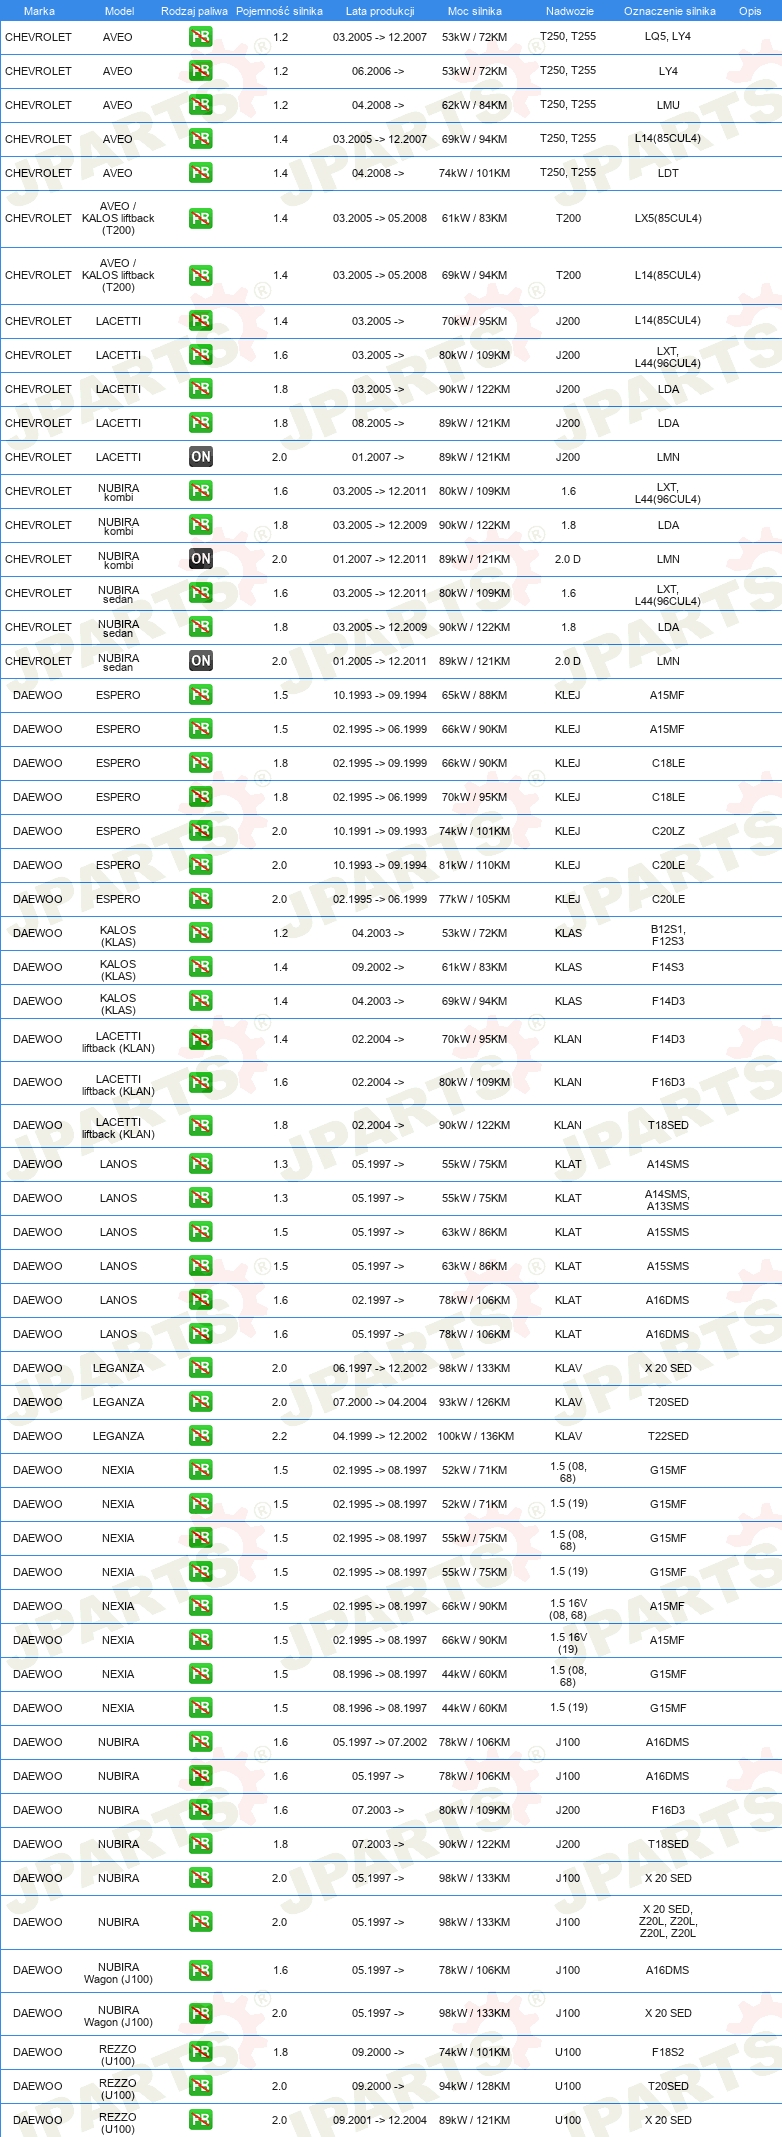The height and width of the screenshot is (2137, 782).
Task: Select the 06.1997 -> 12.2002 production years cell
Action: point(380,1368)
